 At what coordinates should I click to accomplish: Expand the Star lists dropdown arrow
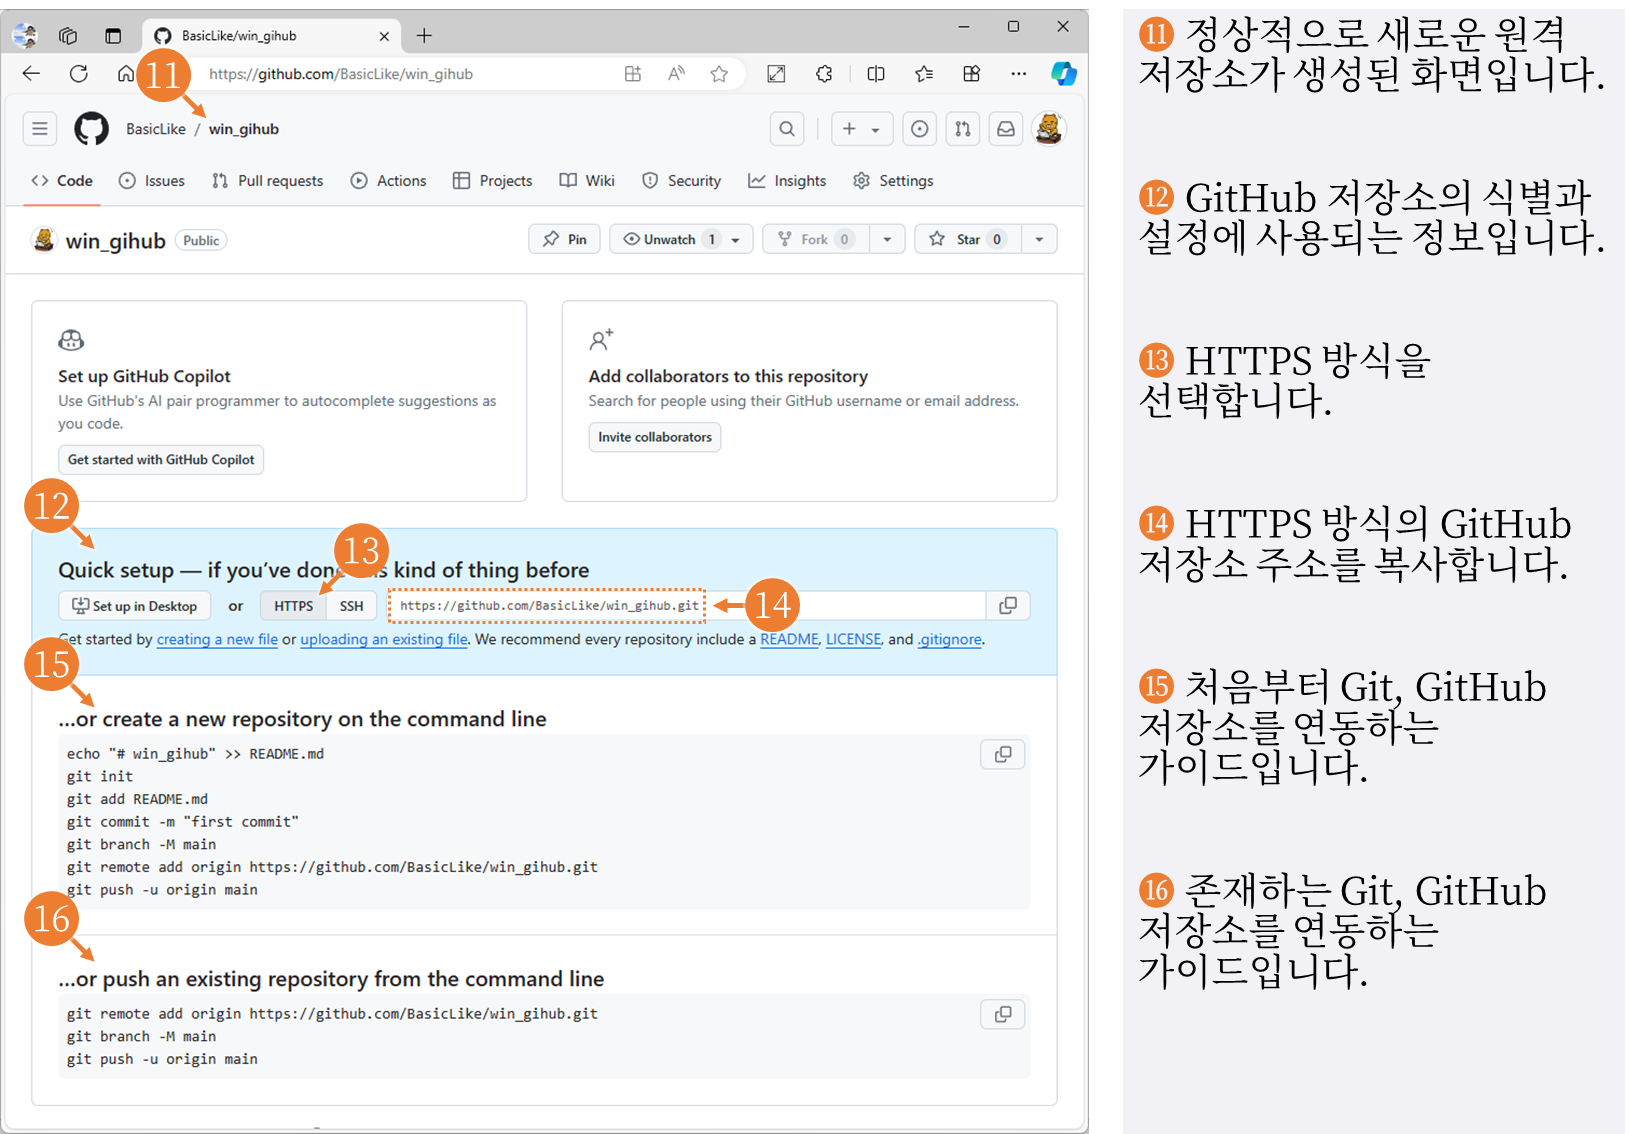[x=1039, y=240]
